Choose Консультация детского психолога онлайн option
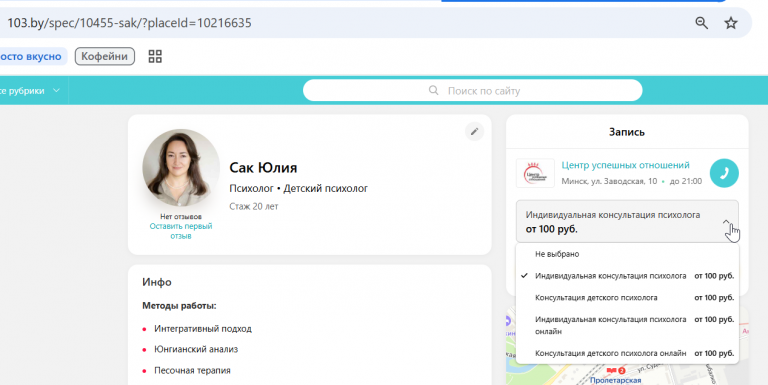 [627, 353]
